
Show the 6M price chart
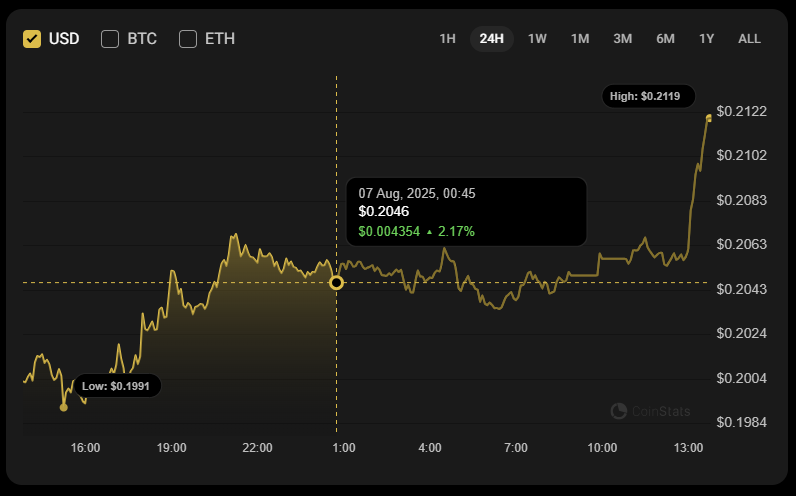[665, 39]
